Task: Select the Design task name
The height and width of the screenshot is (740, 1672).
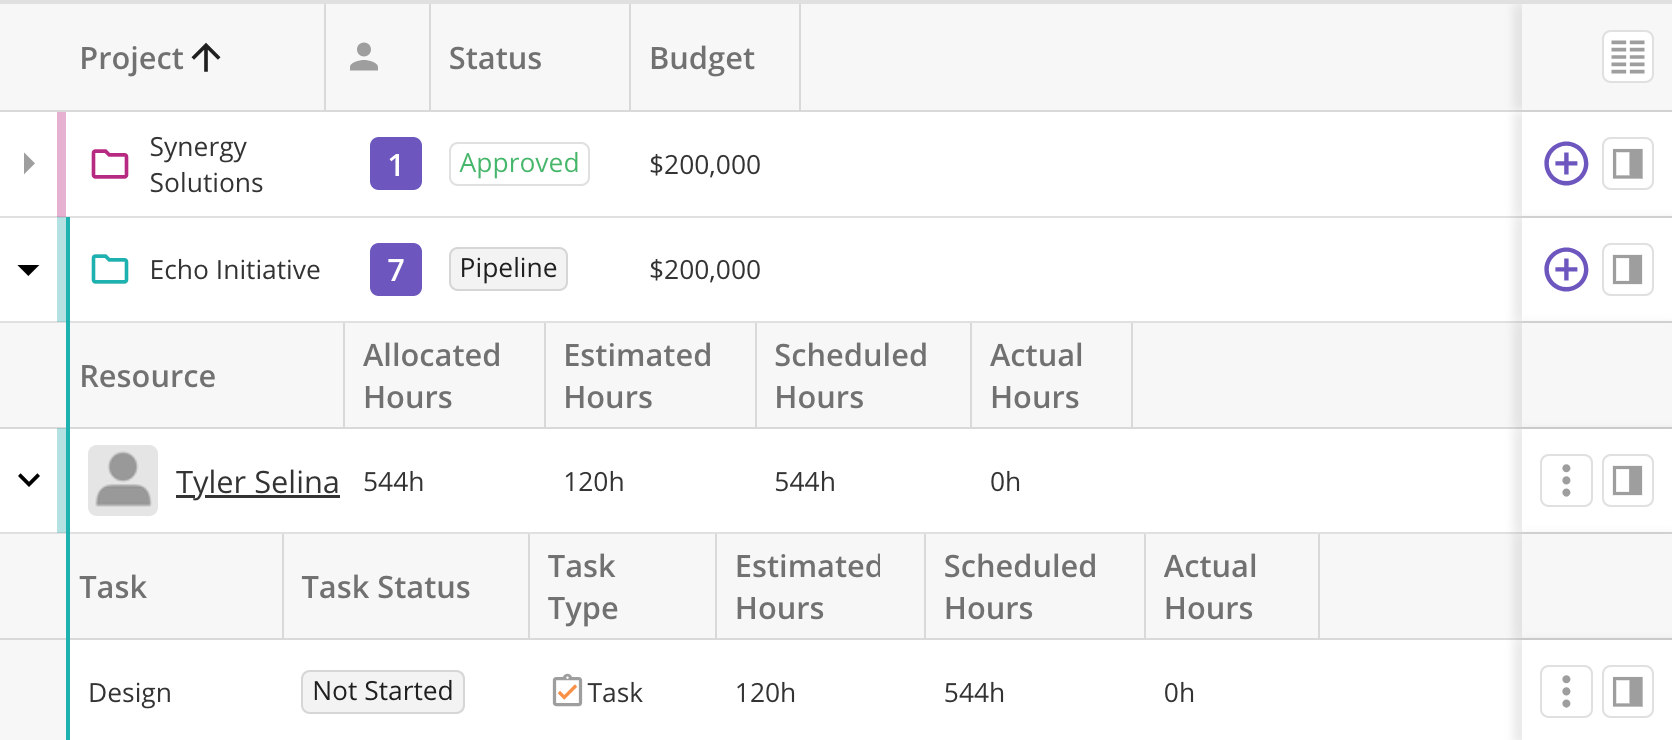Action: (130, 693)
